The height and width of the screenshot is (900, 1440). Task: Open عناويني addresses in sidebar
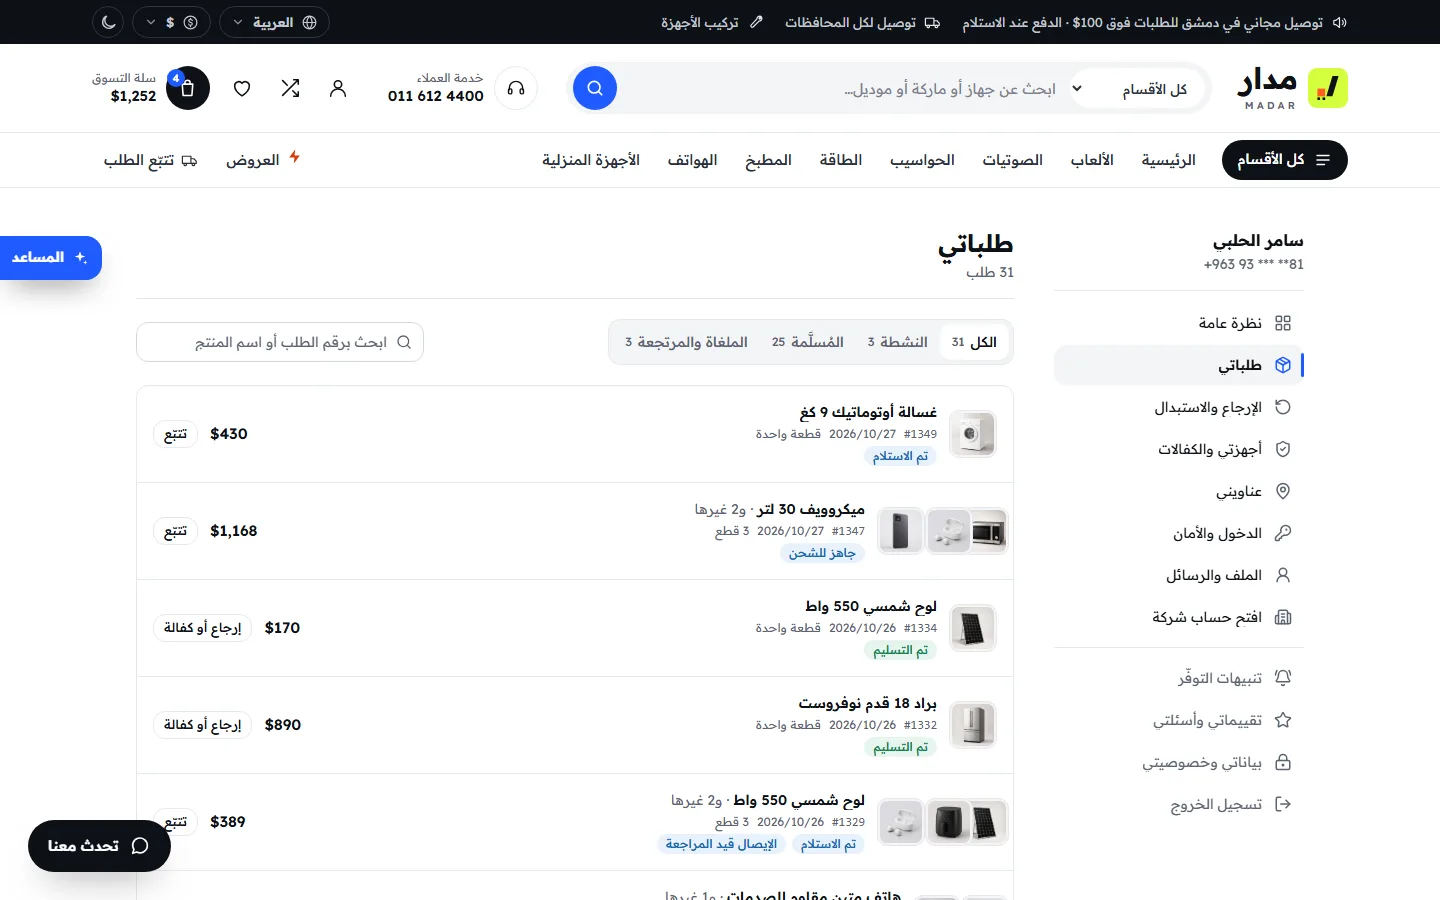tap(1179, 491)
